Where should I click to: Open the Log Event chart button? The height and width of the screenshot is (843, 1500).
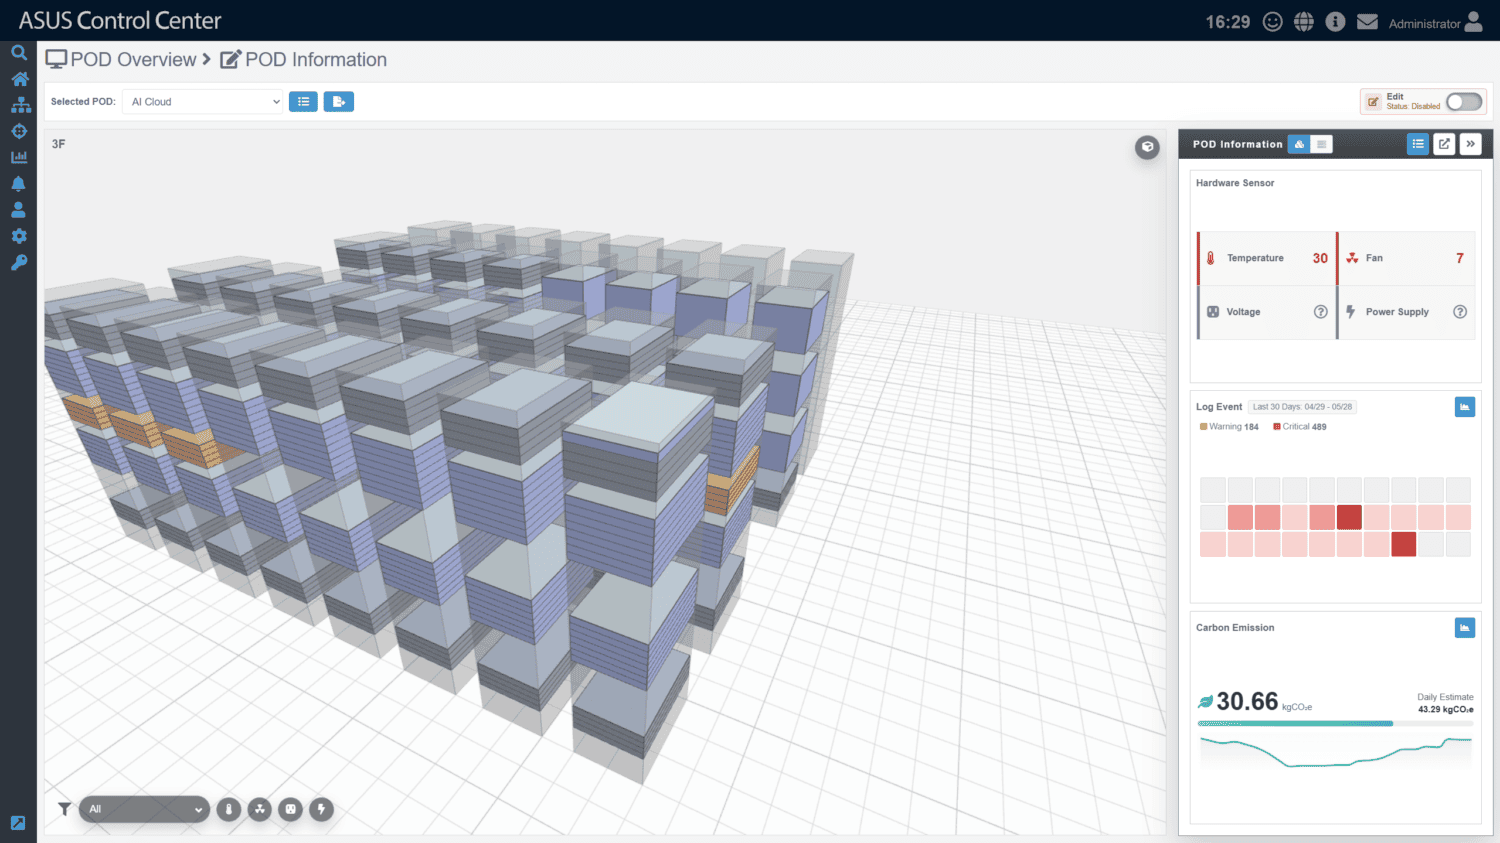[1465, 407]
